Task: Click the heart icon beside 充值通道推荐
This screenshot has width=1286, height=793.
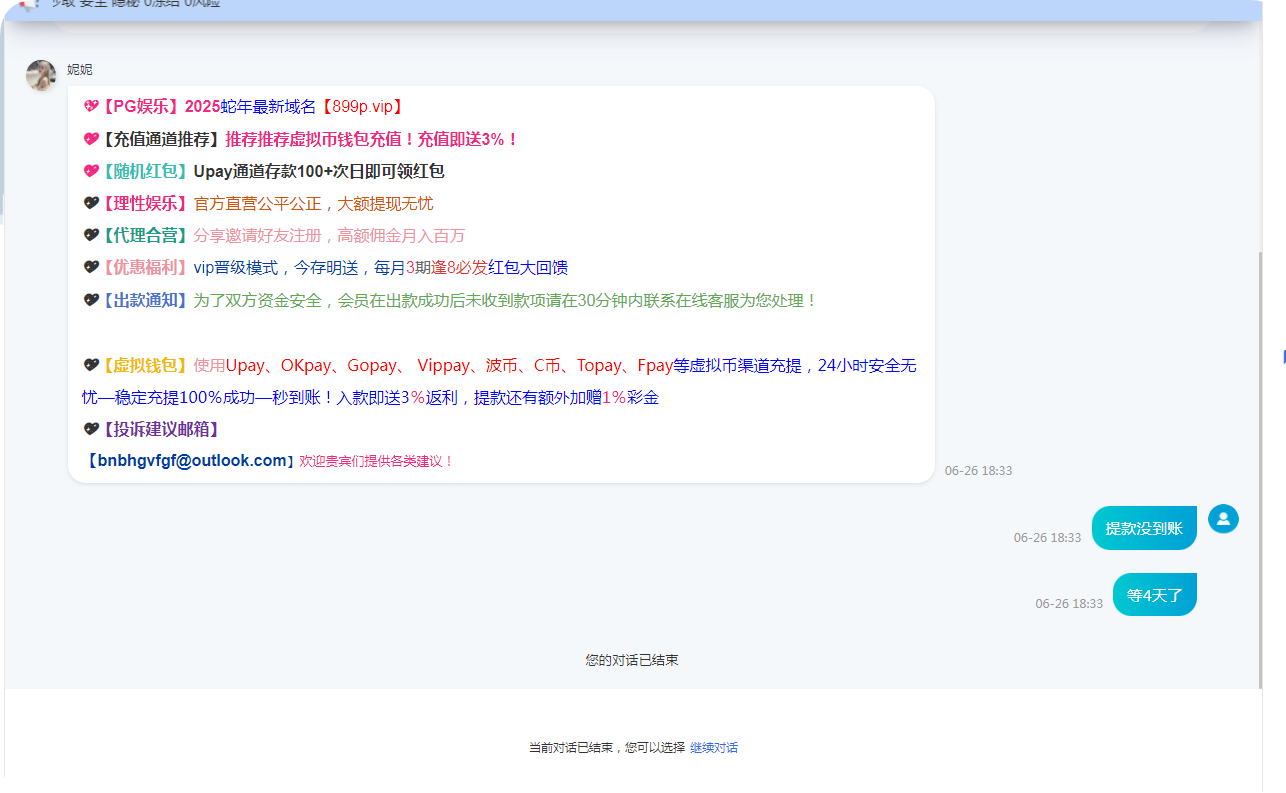Action: point(91,140)
